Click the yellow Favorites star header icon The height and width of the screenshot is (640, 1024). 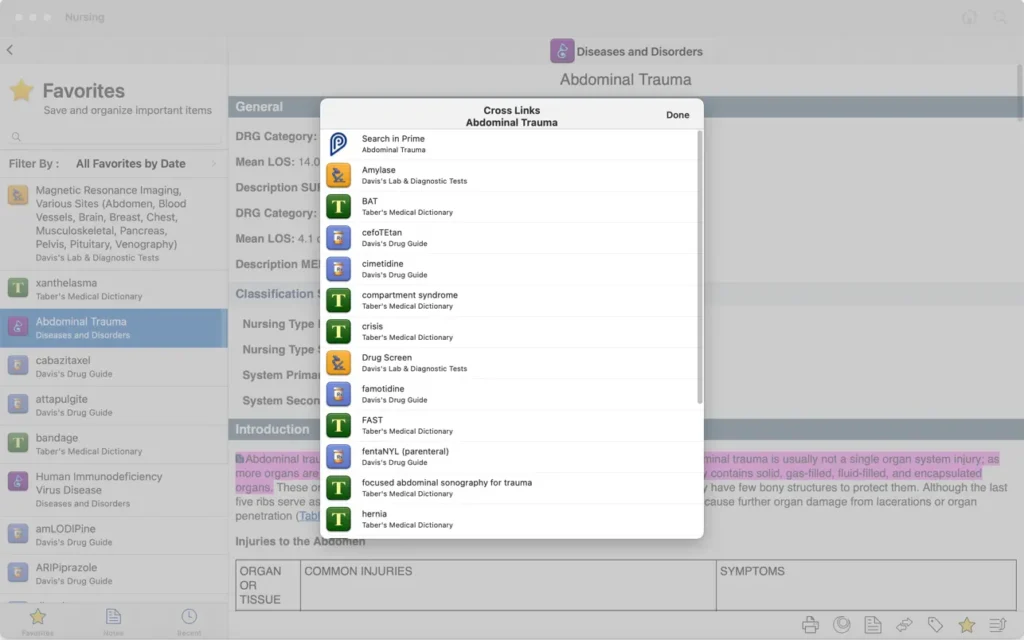[x=22, y=91]
